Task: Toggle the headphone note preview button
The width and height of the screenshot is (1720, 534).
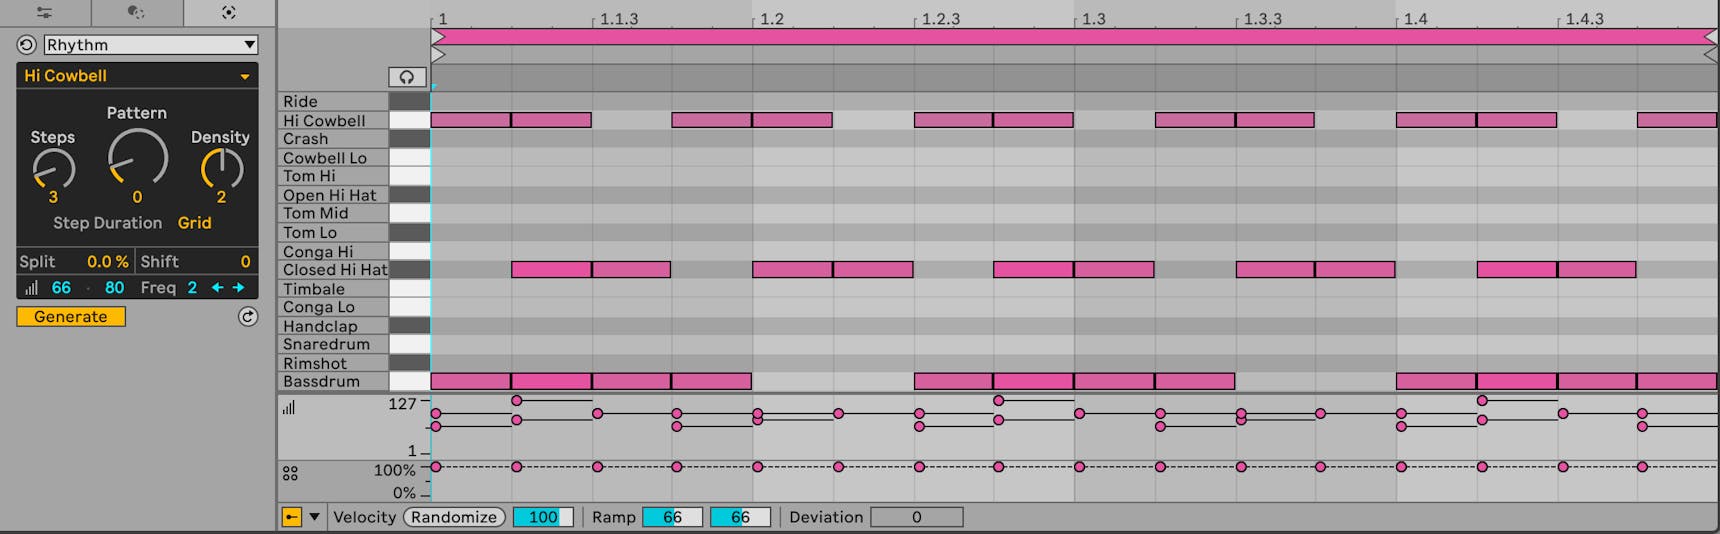Action: pos(407,77)
